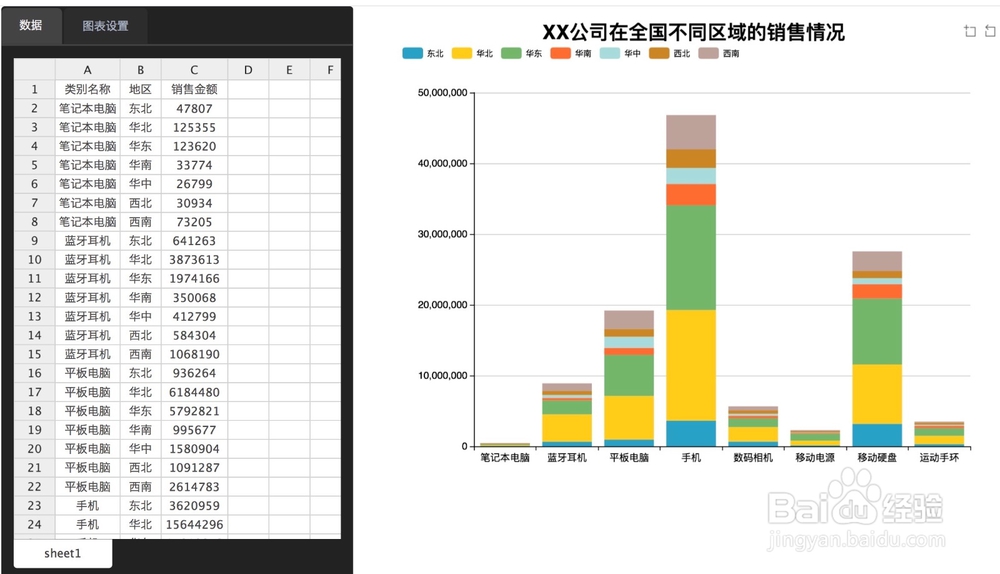The image size is (1000, 574).
Task: Open the 图表设置 tab
Action: [105, 26]
